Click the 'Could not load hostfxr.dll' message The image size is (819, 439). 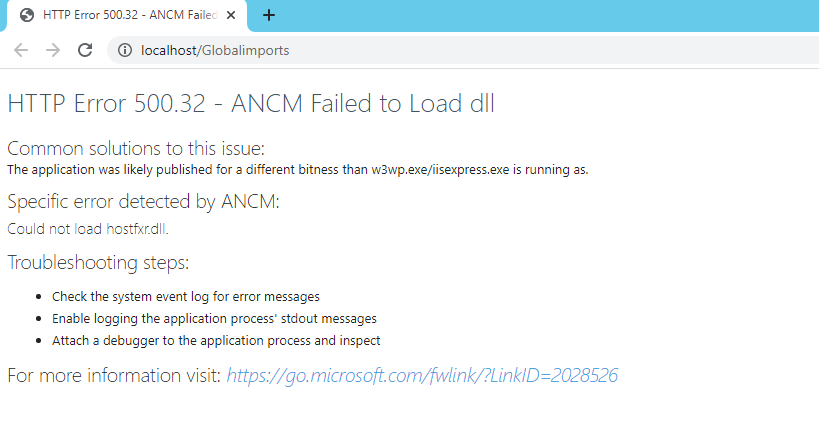88,229
